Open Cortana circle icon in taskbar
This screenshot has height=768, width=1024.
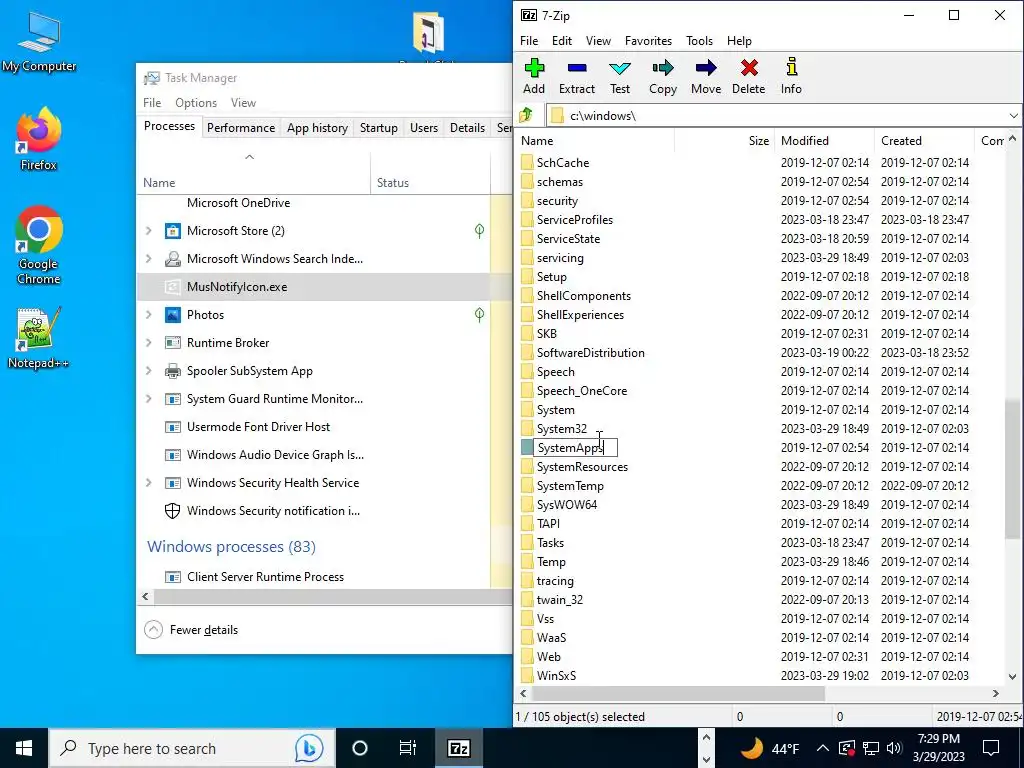360,748
